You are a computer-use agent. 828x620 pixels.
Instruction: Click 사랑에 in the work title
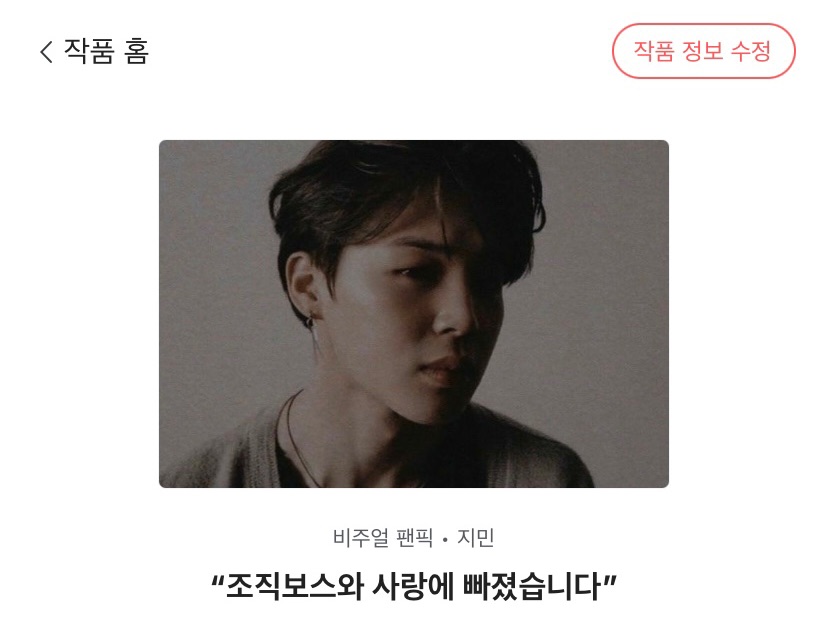point(413,586)
